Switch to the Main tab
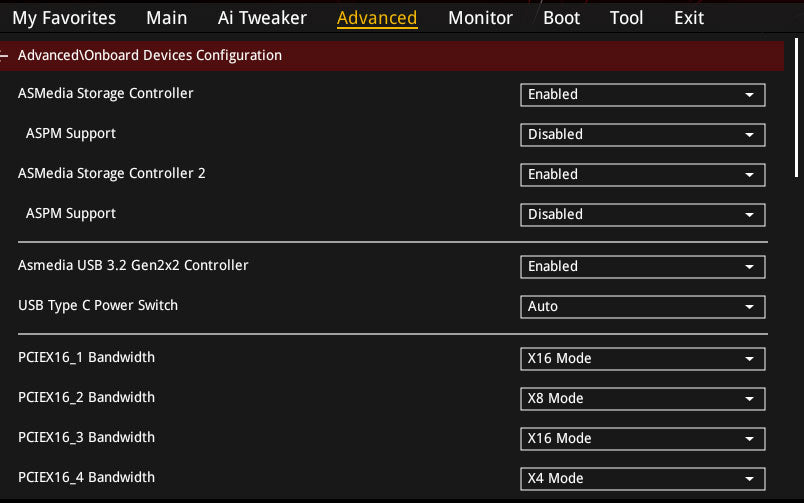 pos(166,18)
